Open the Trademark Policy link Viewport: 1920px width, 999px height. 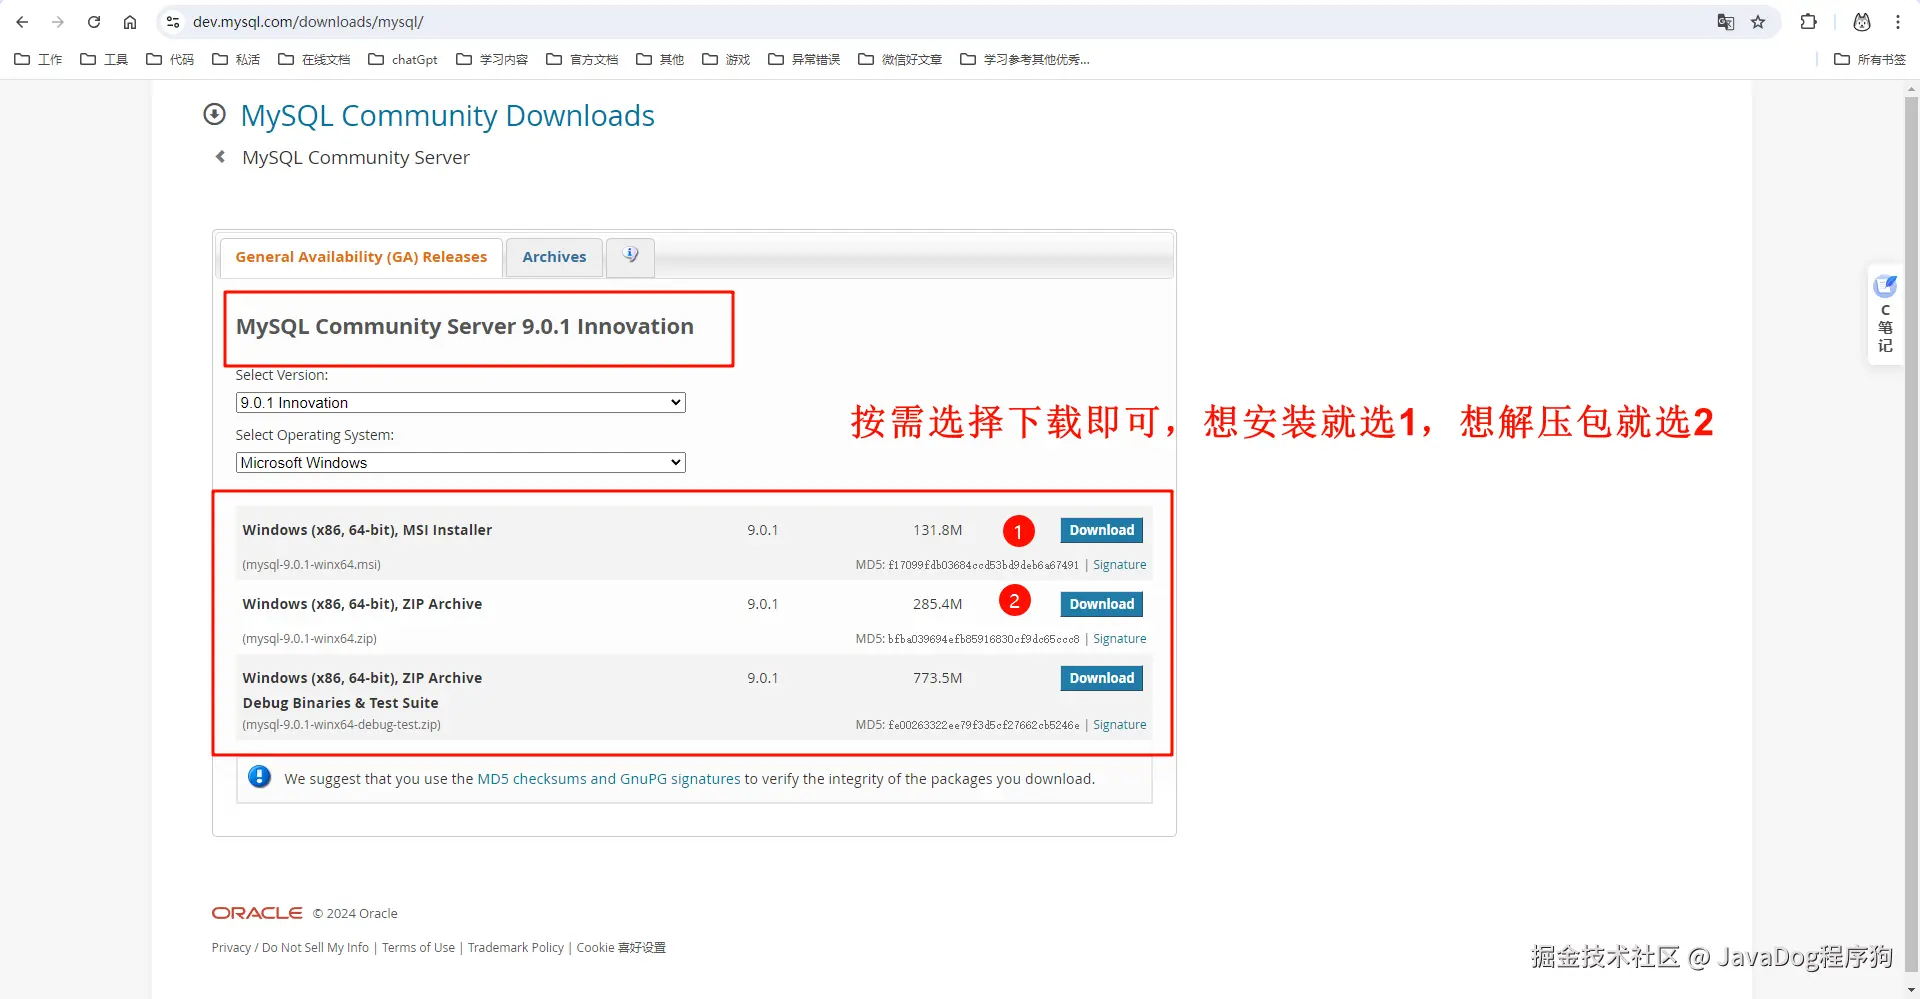pos(516,948)
